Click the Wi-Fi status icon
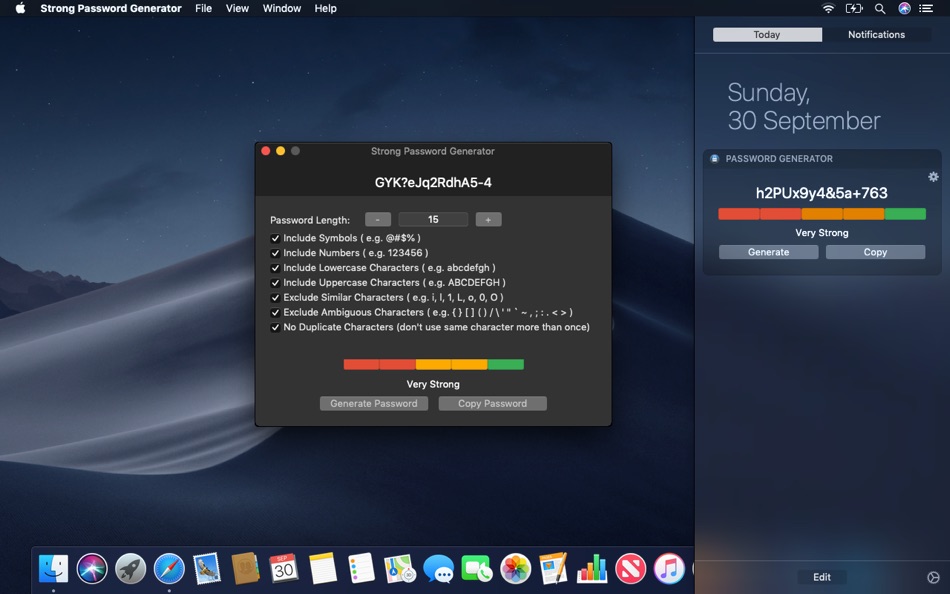The width and height of the screenshot is (950, 594). click(x=828, y=8)
